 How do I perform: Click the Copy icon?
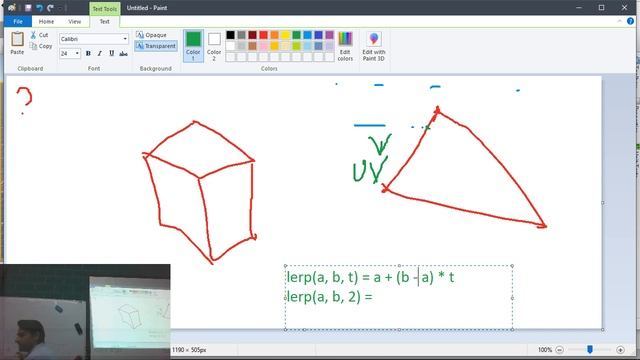click(x=33, y=46)
